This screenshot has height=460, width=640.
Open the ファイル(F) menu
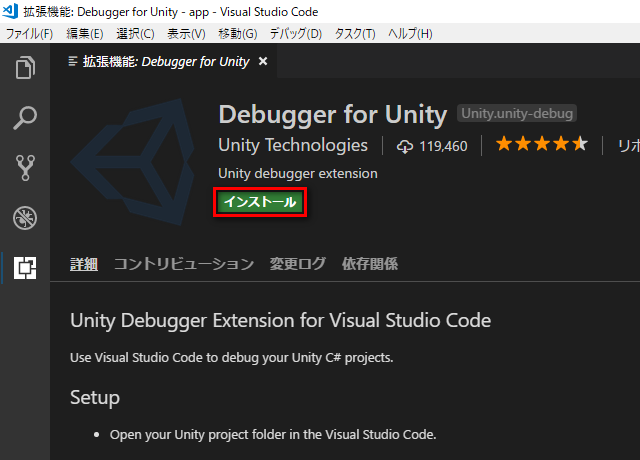(x=29, y=33)
